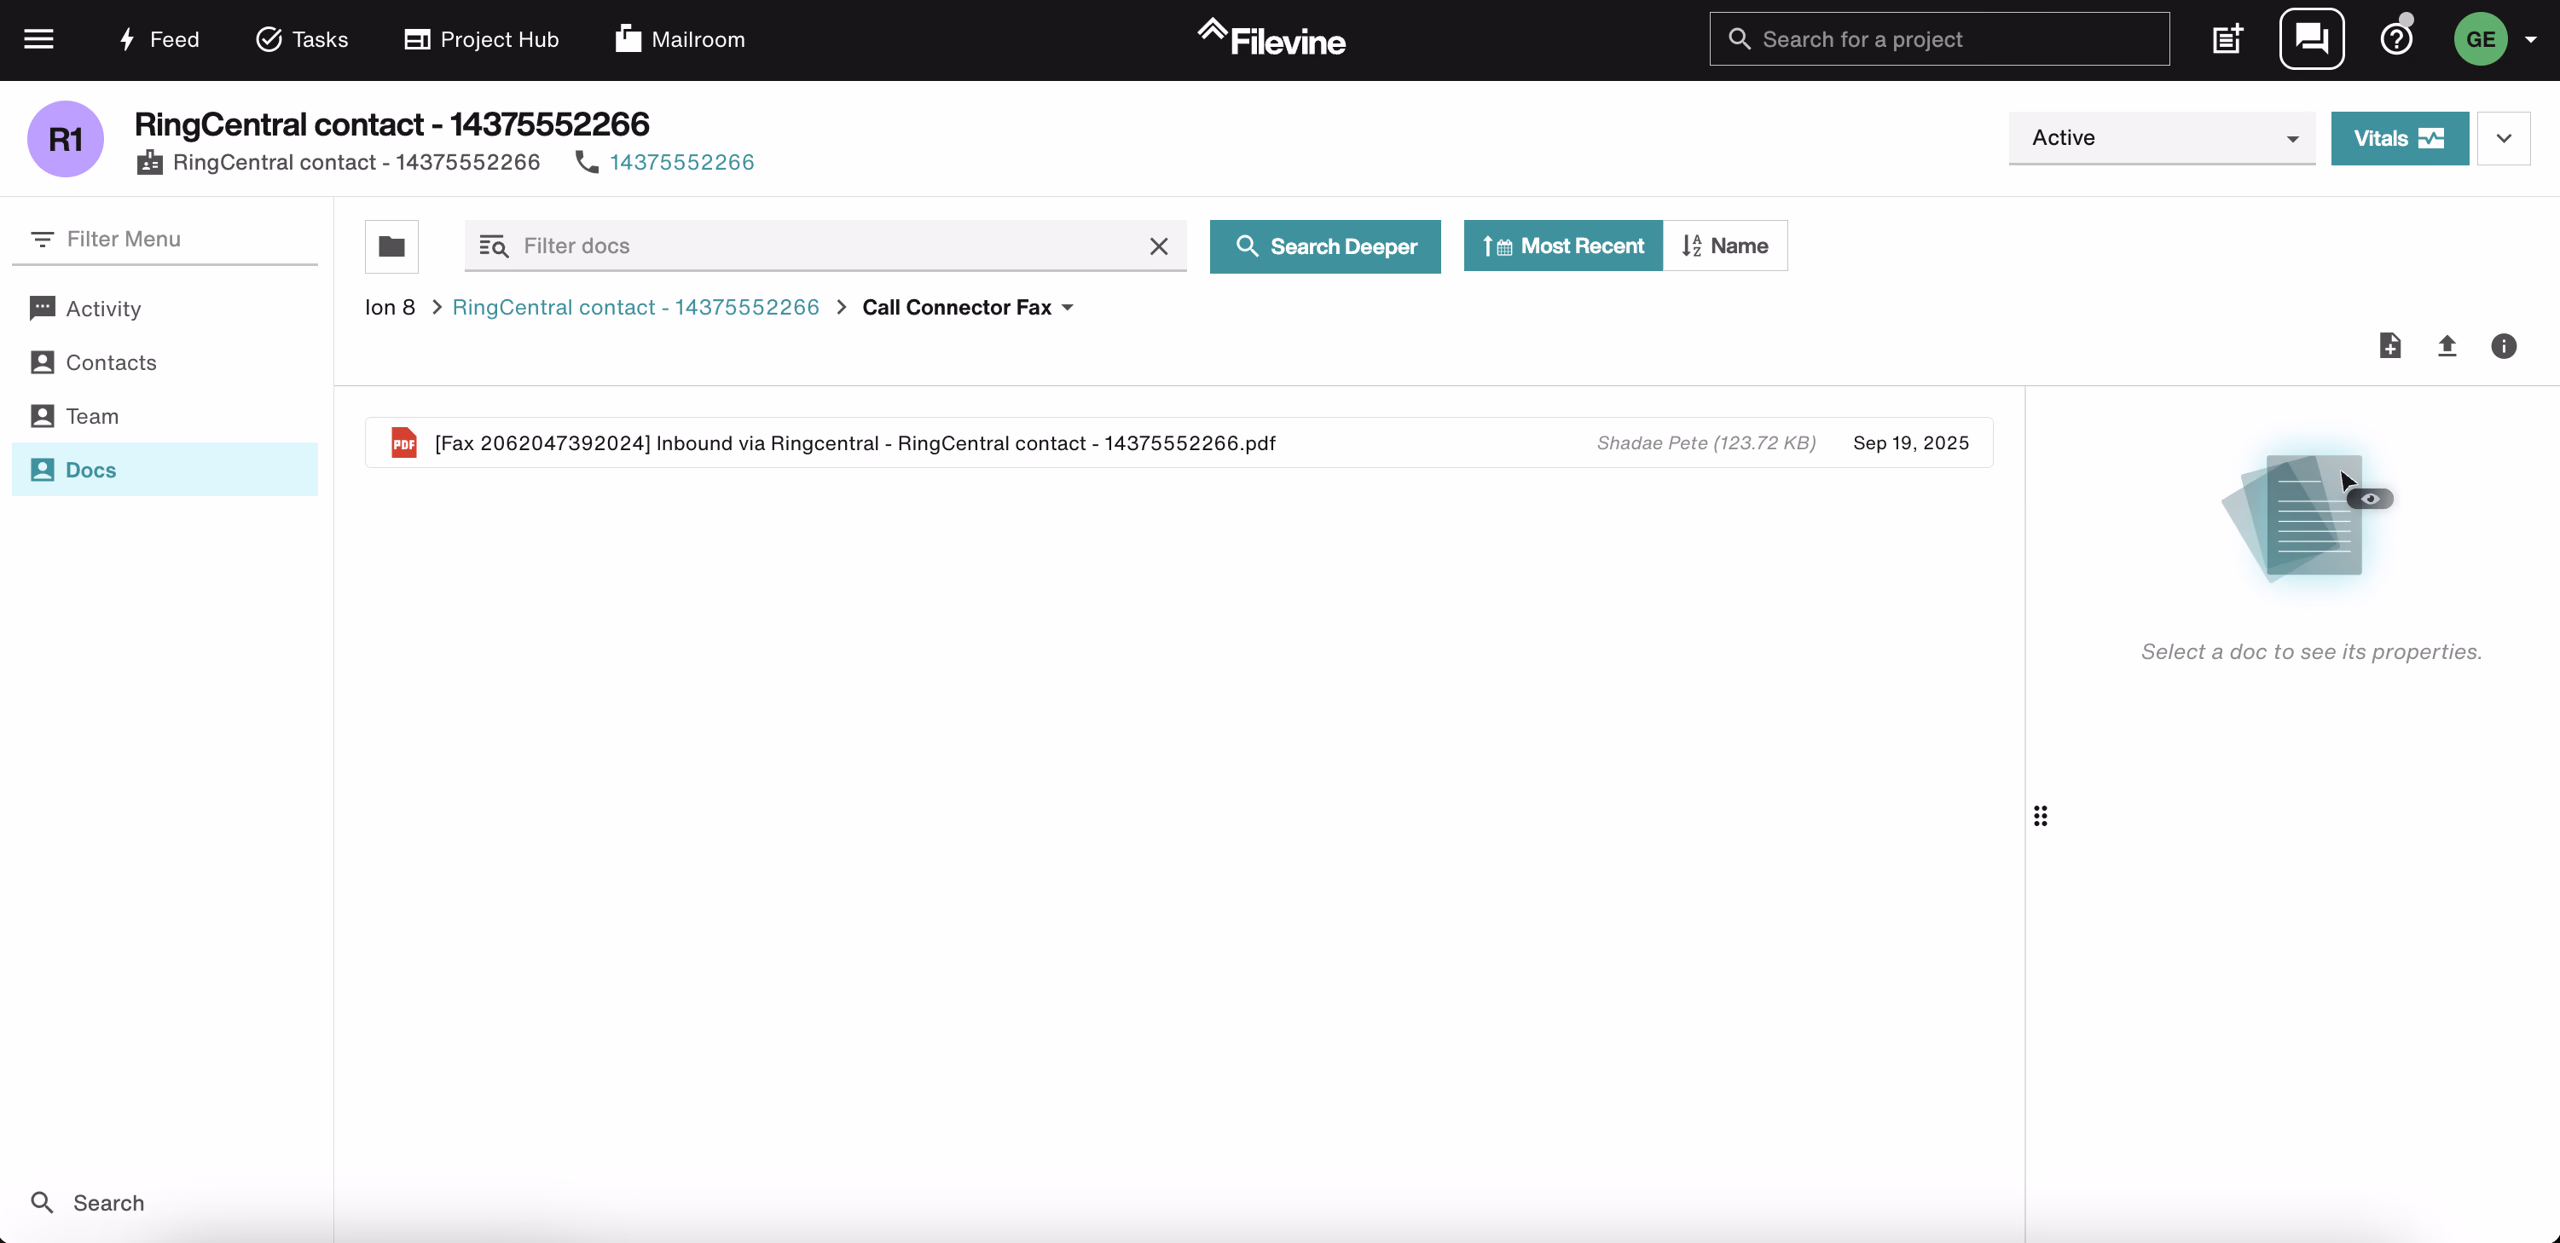Open the Active status dropdown

click(x=2162, y=138)
